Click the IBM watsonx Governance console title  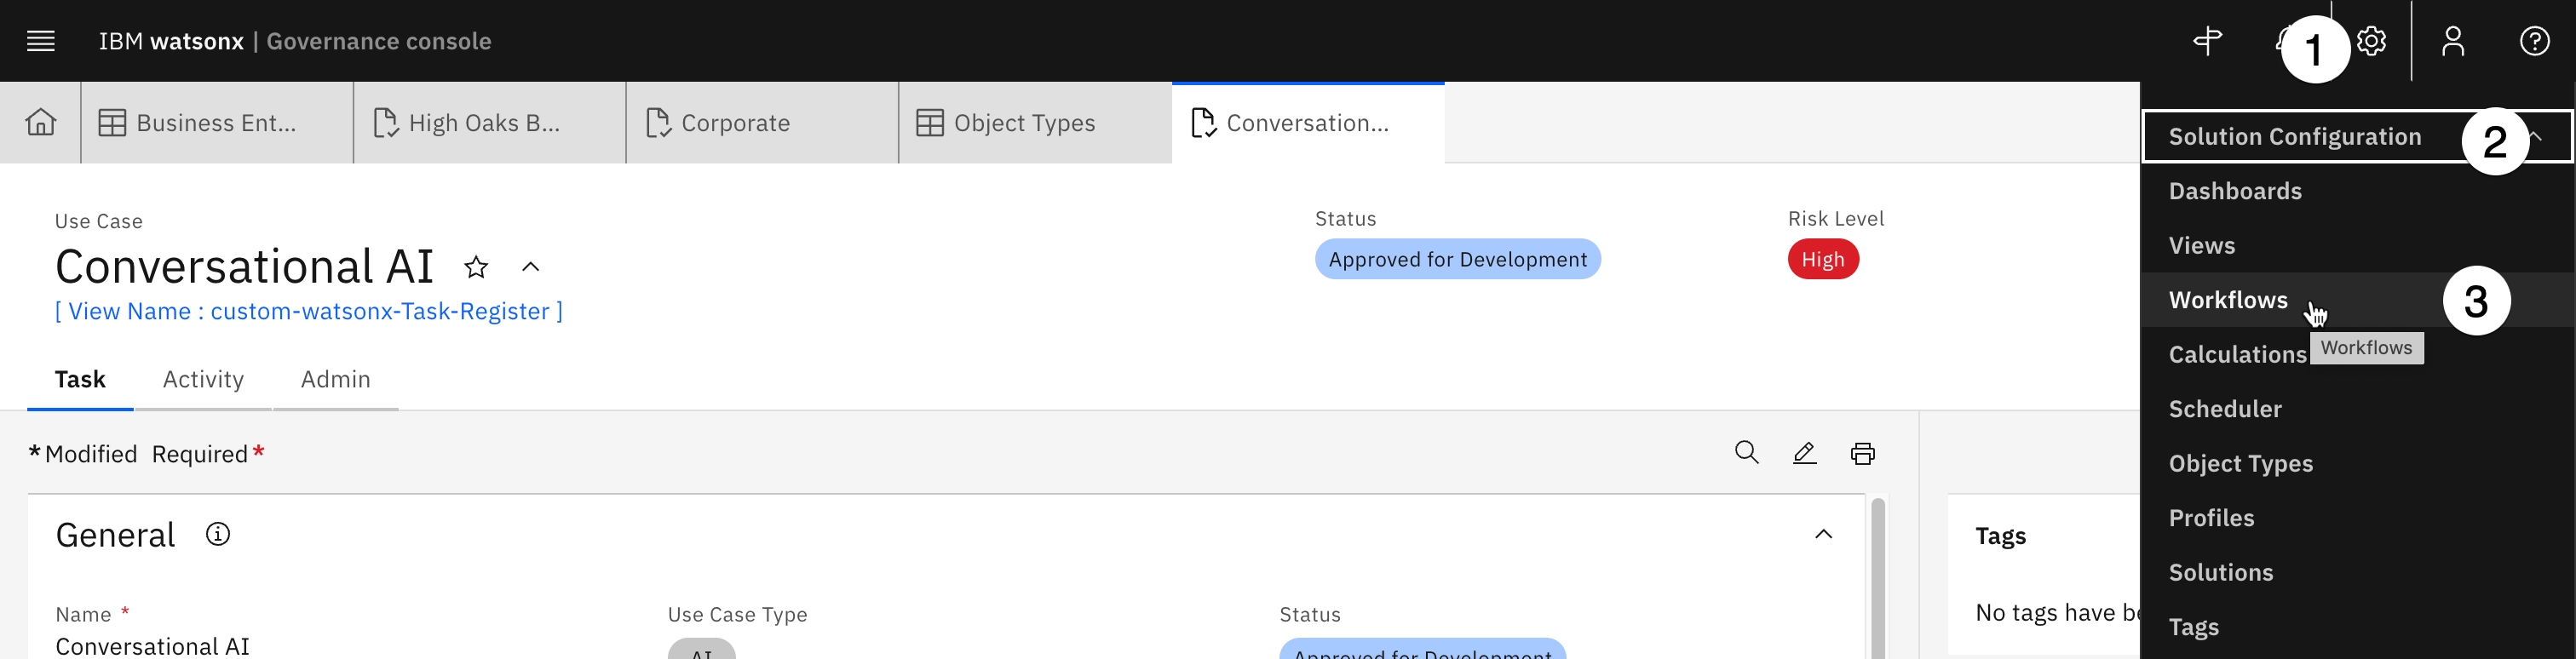[x=295, y=41]
